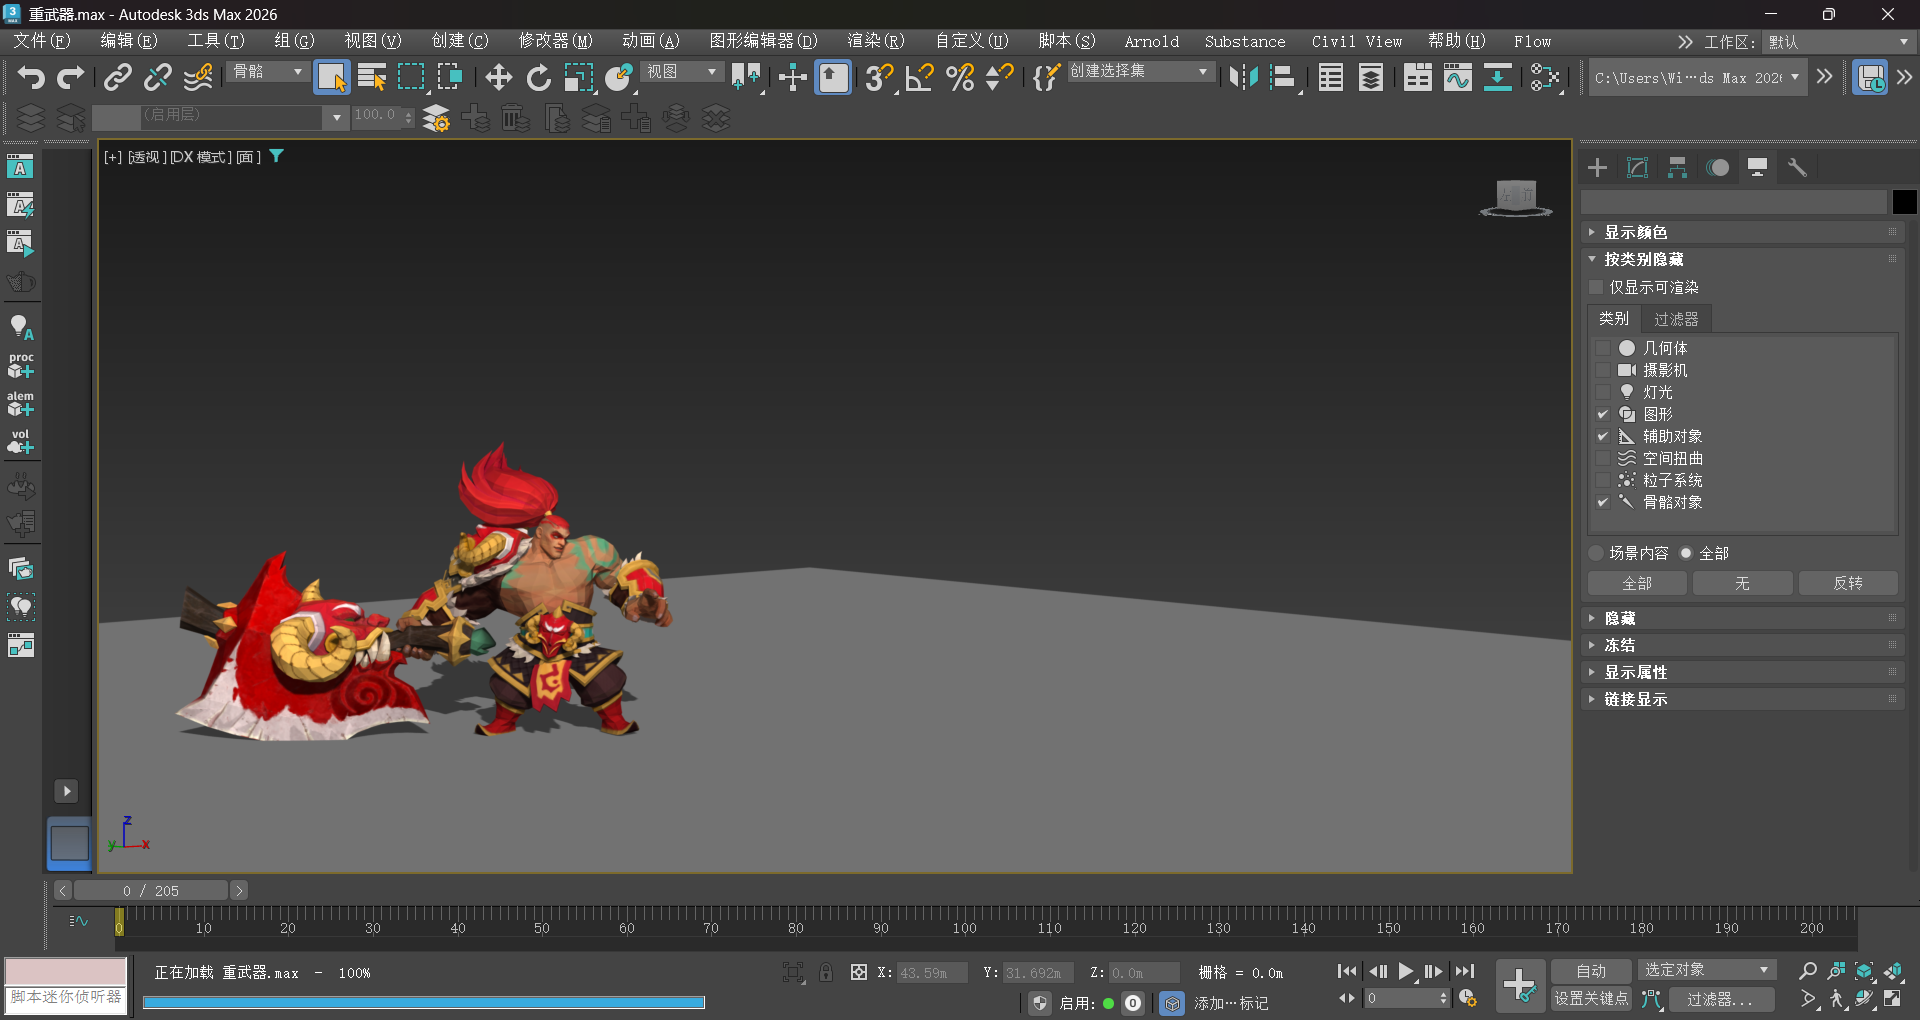The width and height of the screenshot is (1920, 1020).
Task: Select the 全部 radio option
Action: pyautogui.click(x=1686, y=553)
